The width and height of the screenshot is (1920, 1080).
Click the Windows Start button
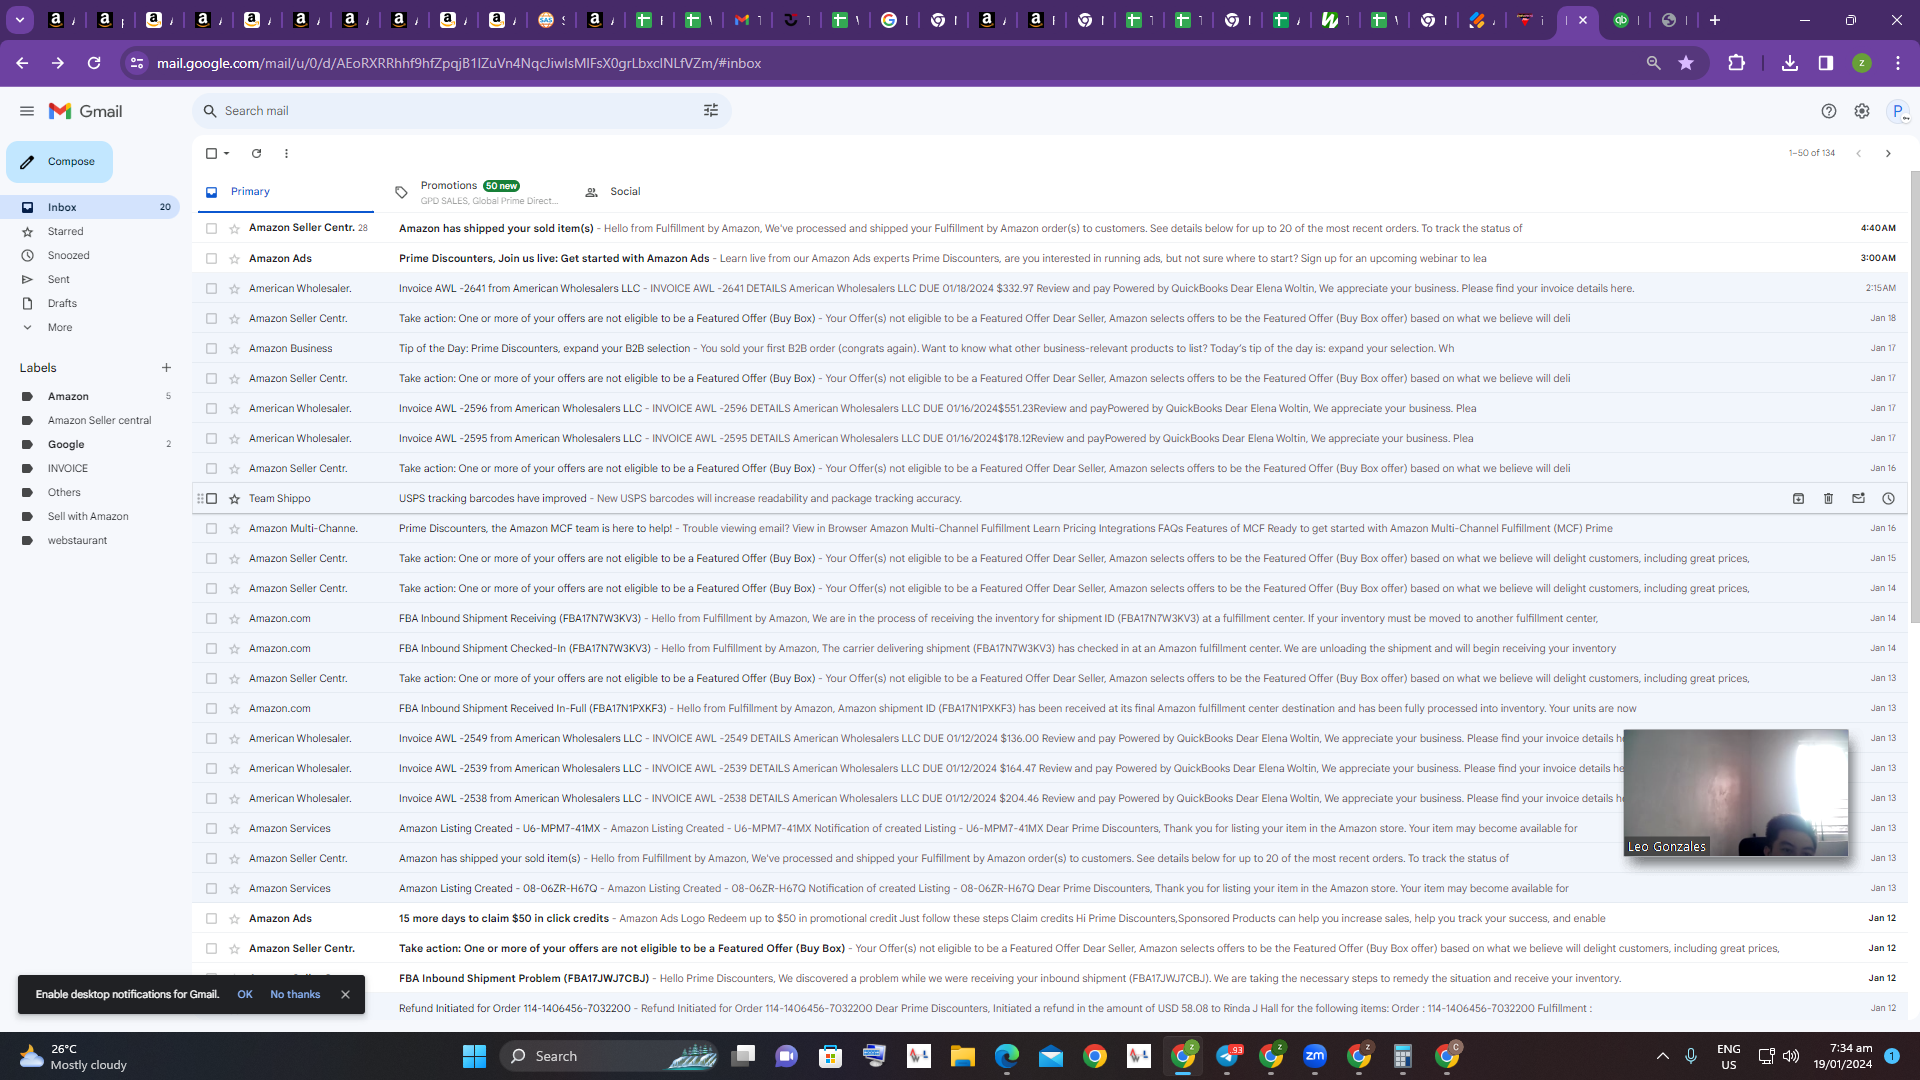[x=474, y=1056]
